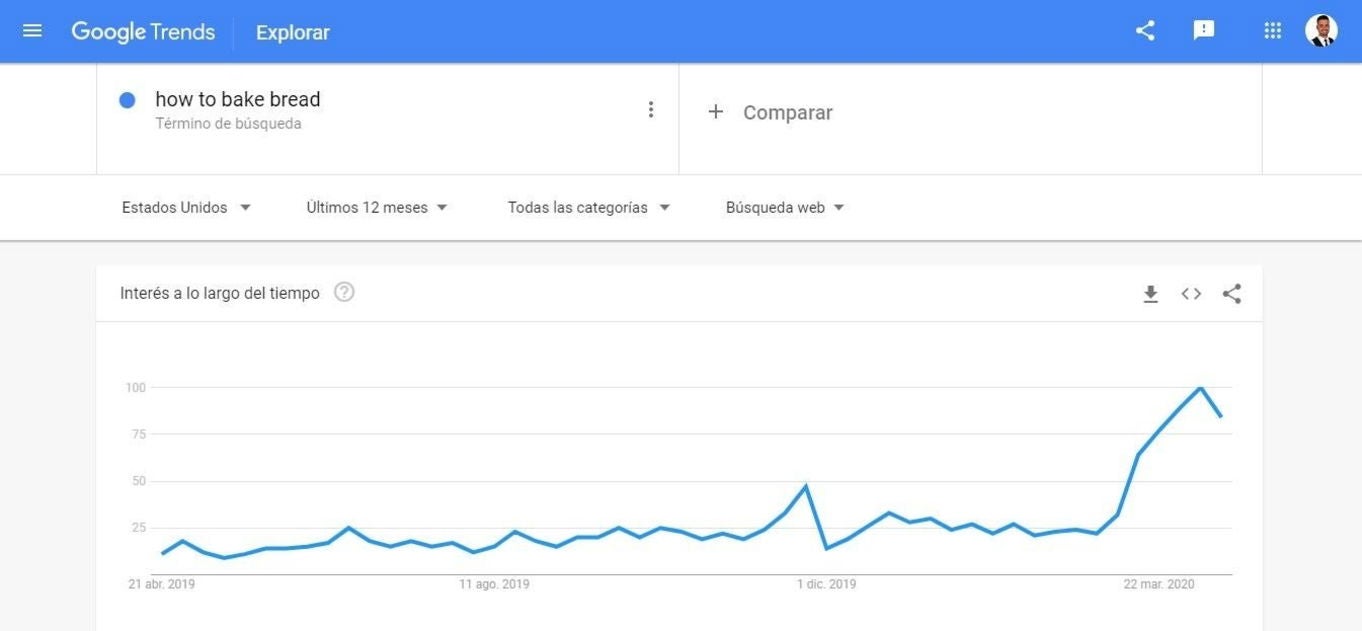The image size is (1362, 631).
Task: Open the Todas las categorías dropdown
Action: pos(588,208)
